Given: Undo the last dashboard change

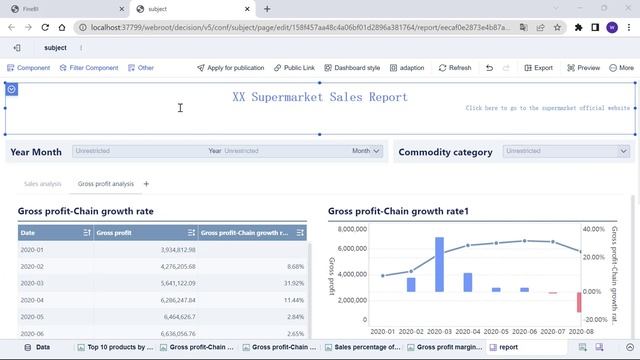Looking at the screenshot, I should coord(489,68).
